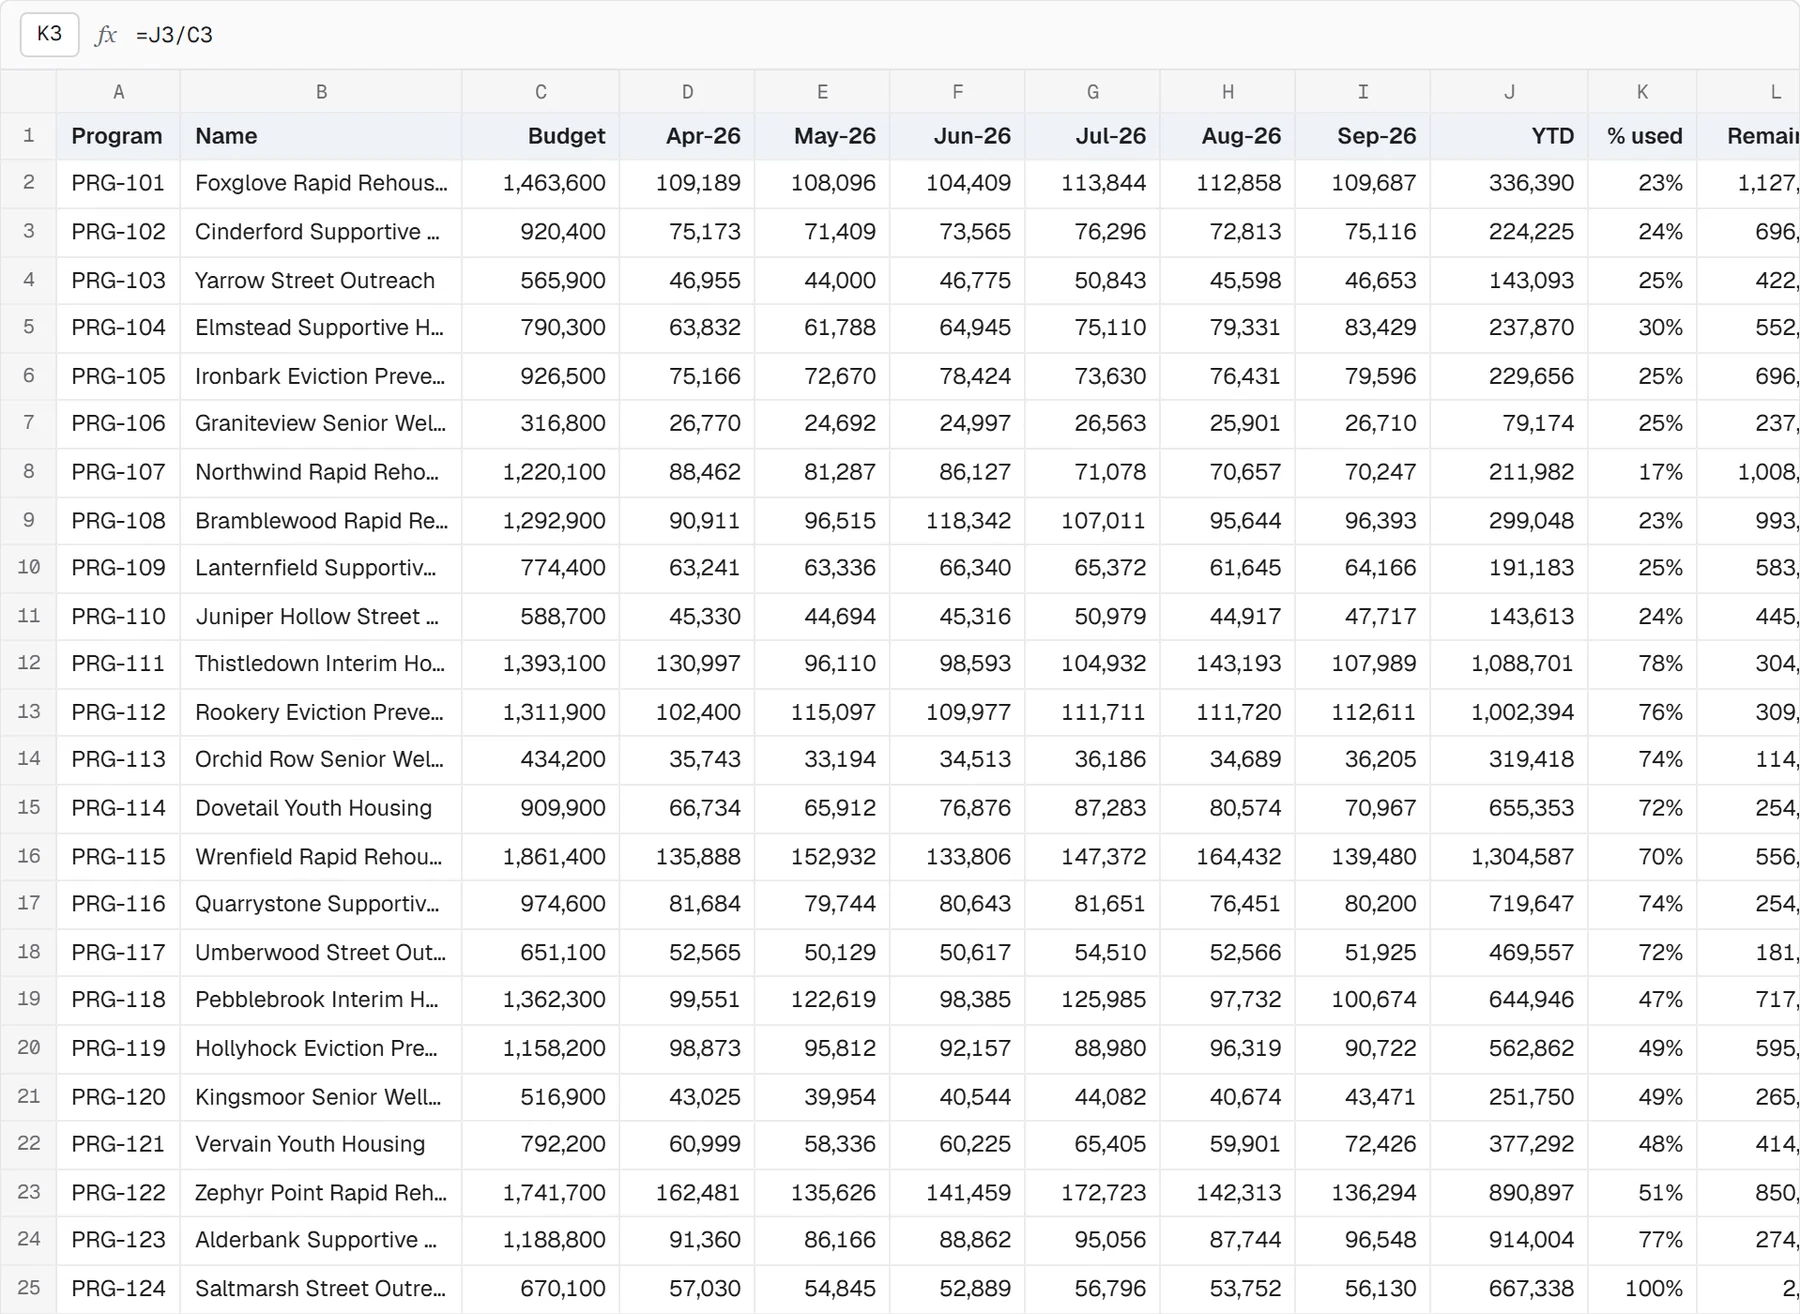Click the % used header cell
The width and height of the screenshot is (1800, 1314).
click(1643, 136)
